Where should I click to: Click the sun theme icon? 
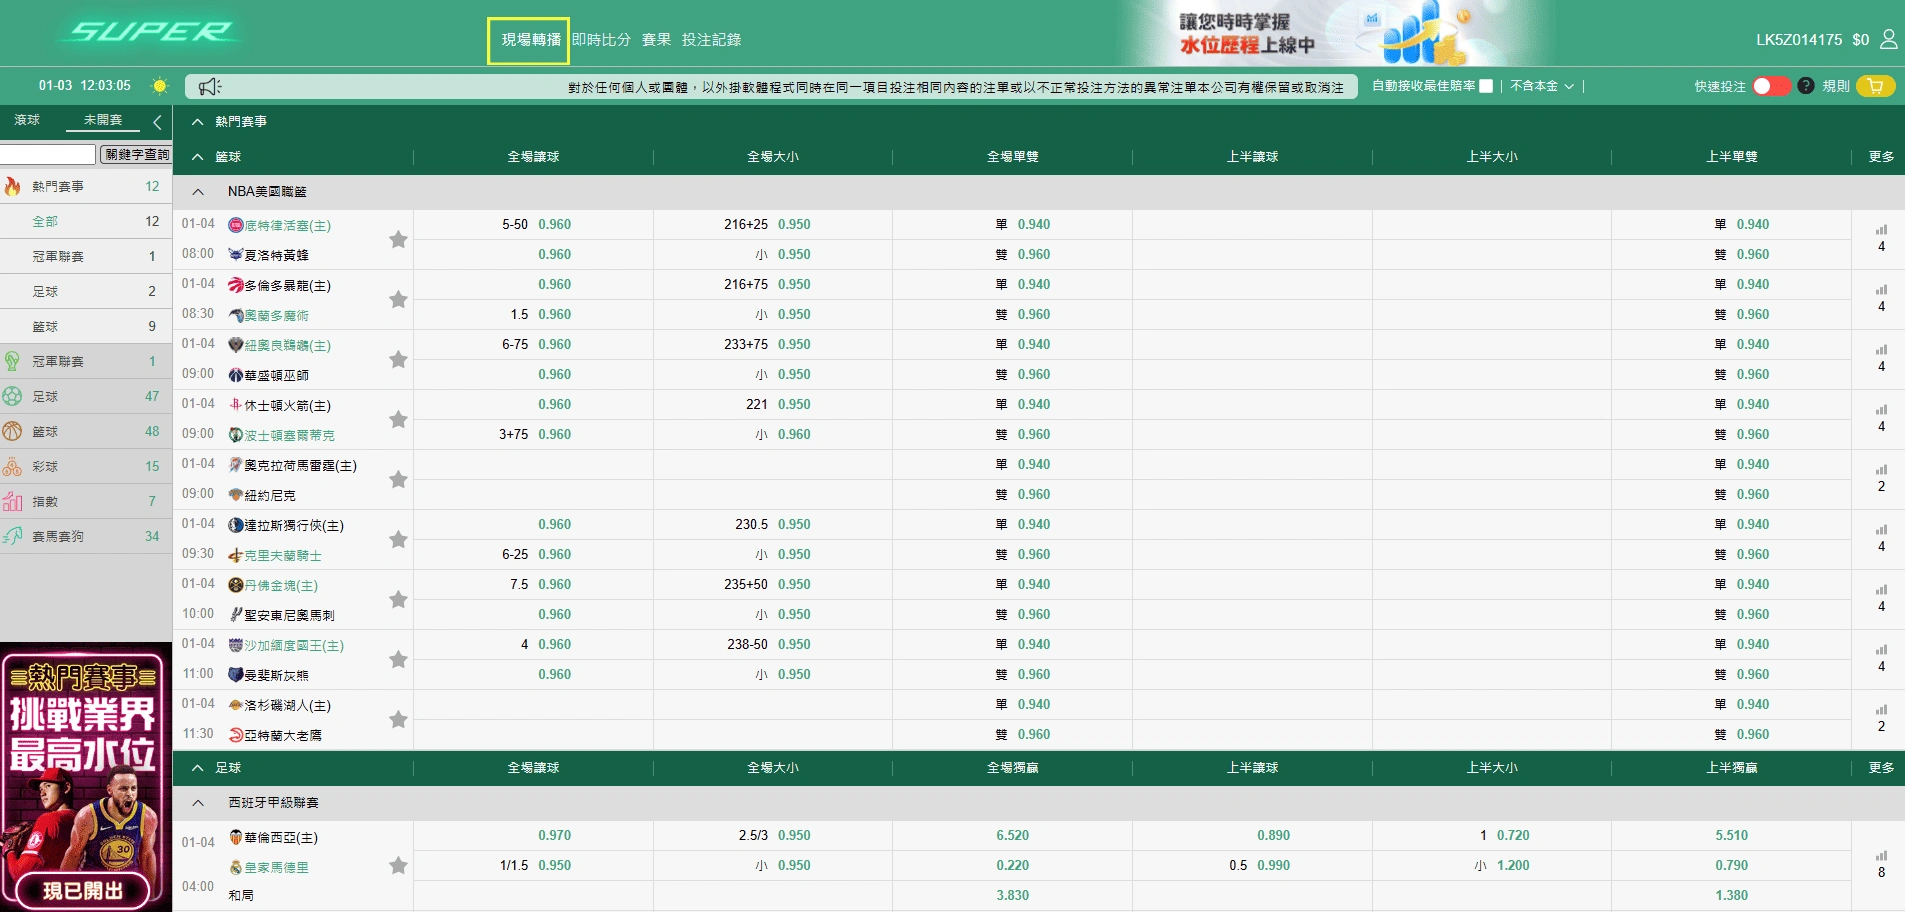[159, 86]
